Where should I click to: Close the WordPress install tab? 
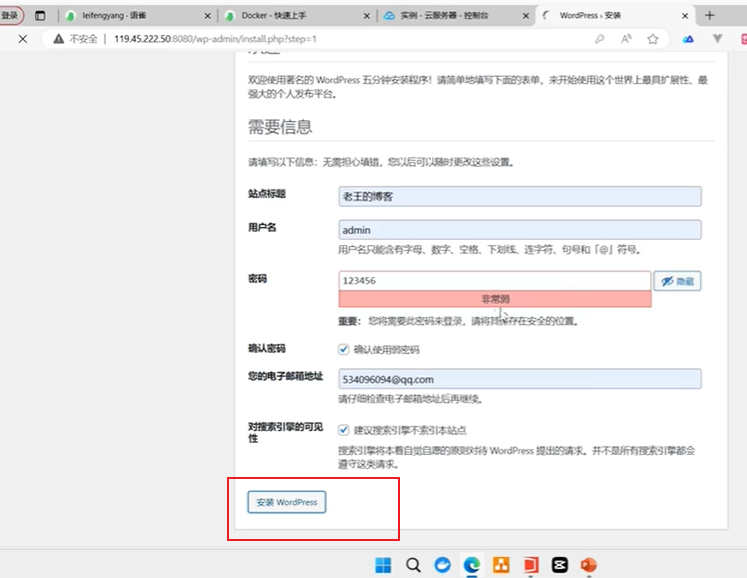tap(685, 16)
